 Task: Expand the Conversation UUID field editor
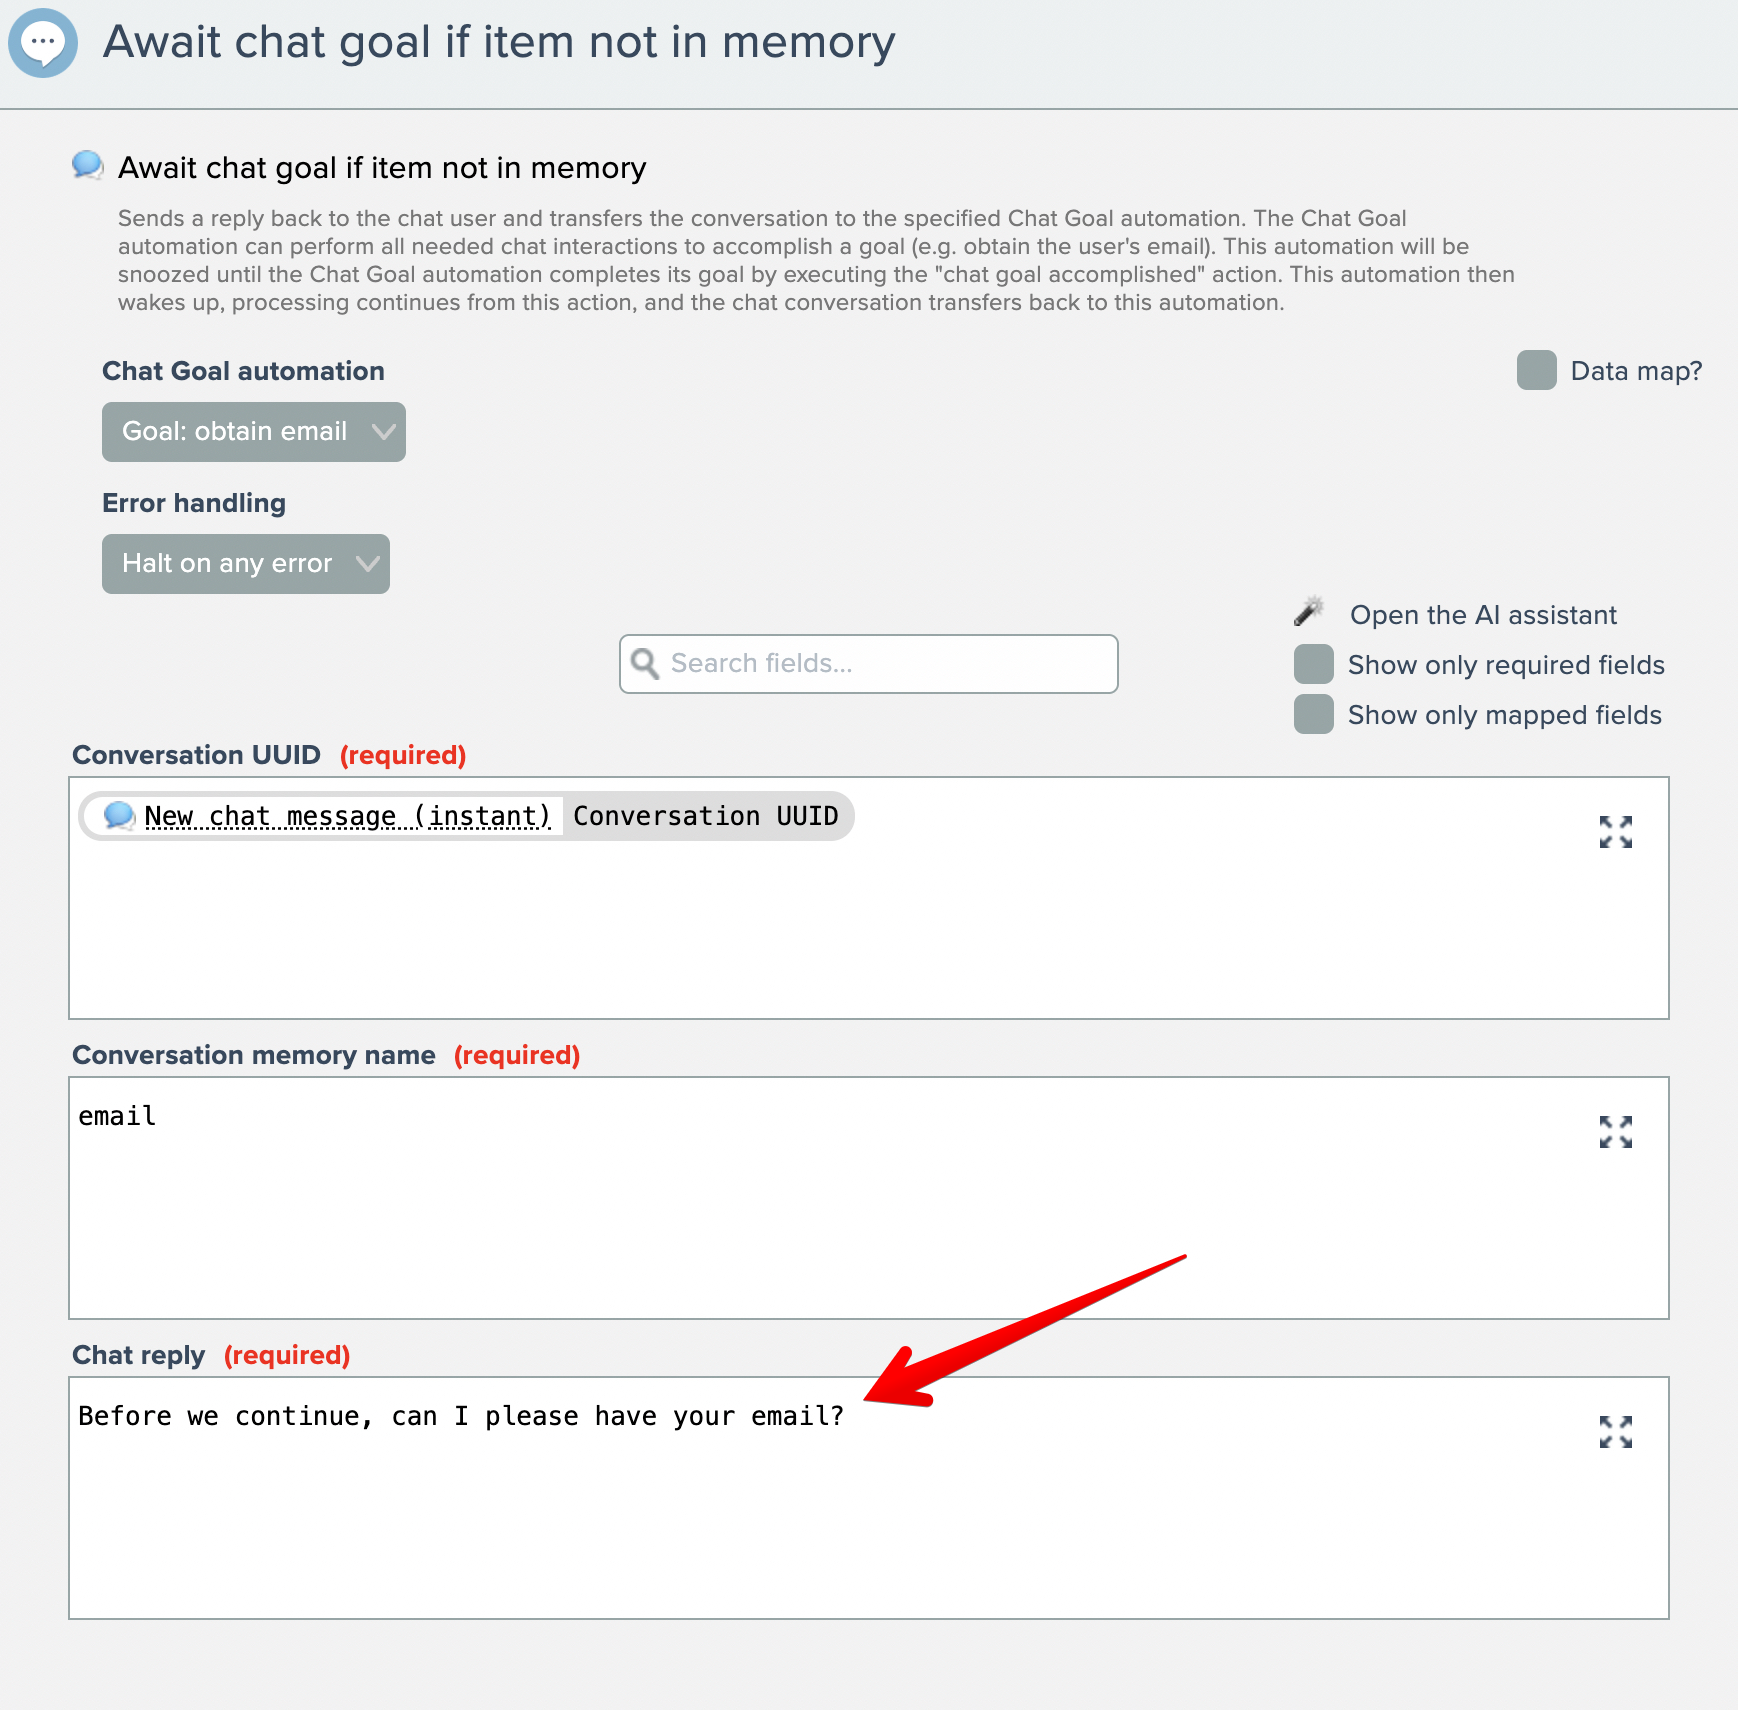[1615, 832]
